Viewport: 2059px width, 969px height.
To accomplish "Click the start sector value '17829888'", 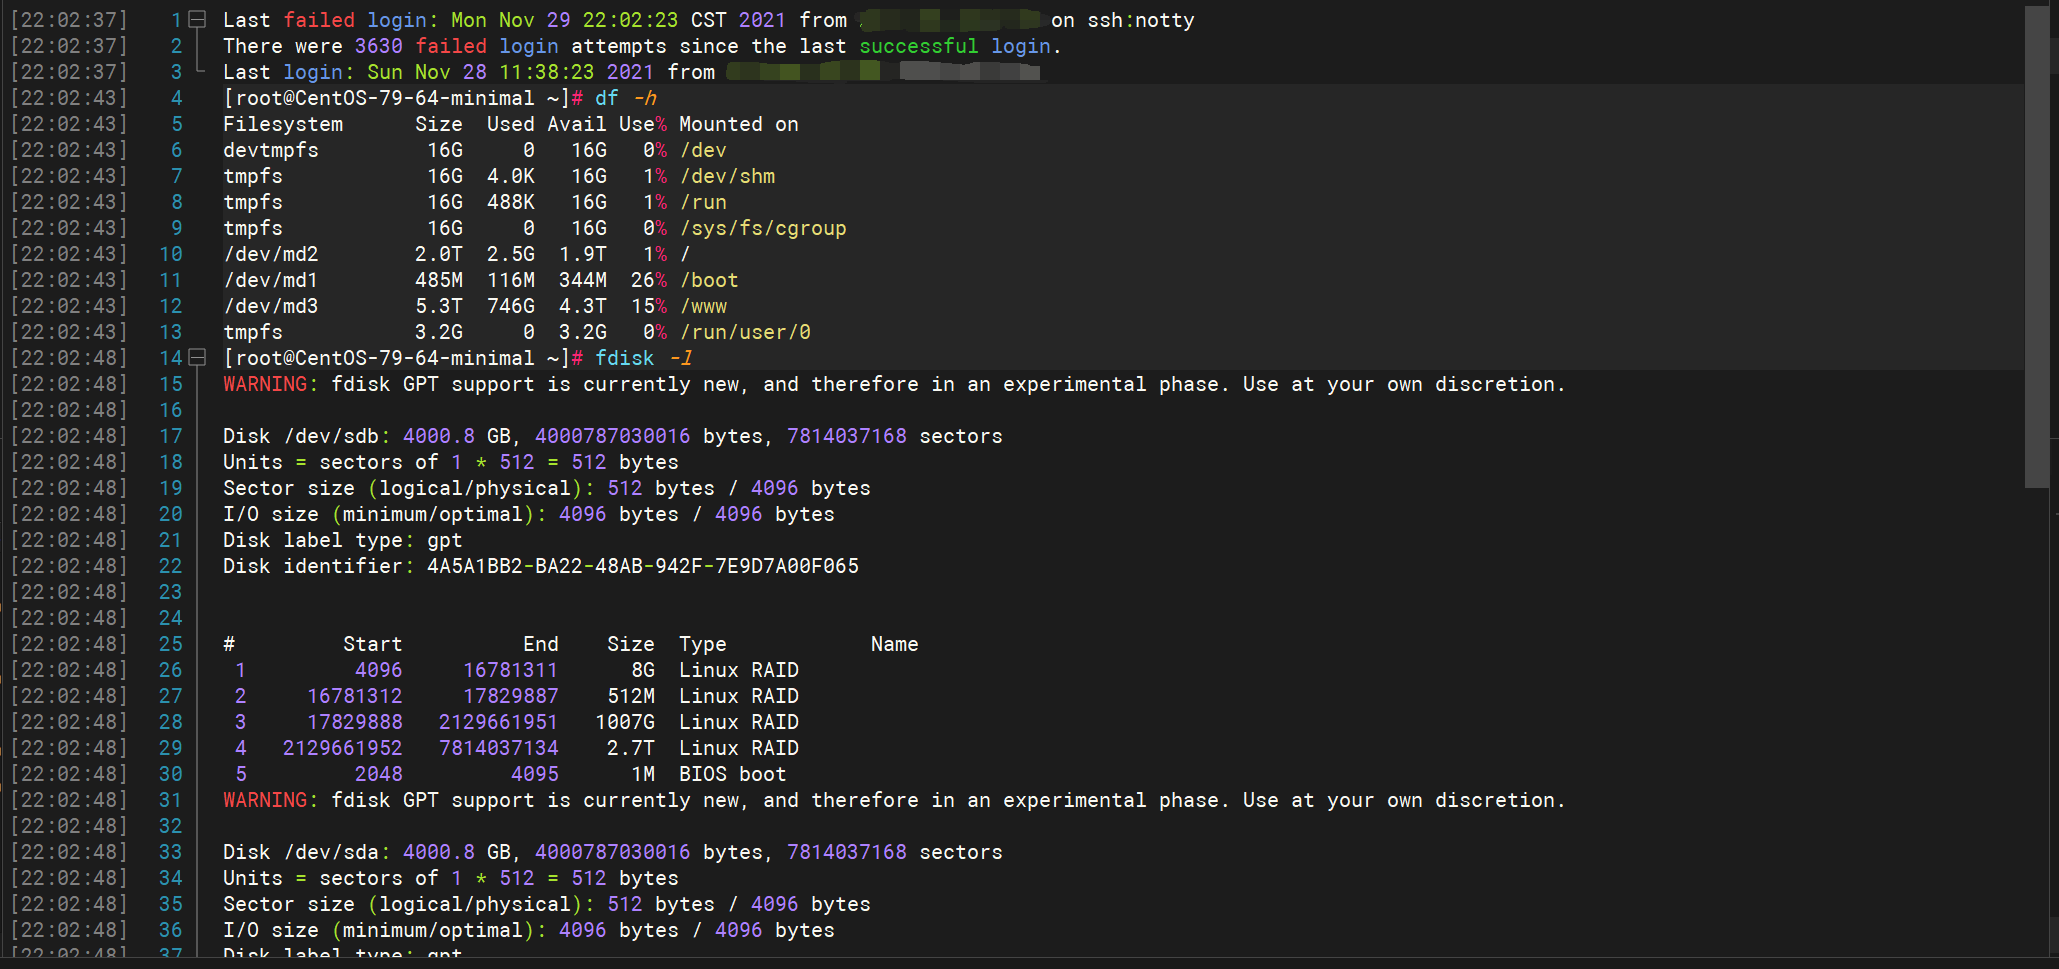I will 355,722.
